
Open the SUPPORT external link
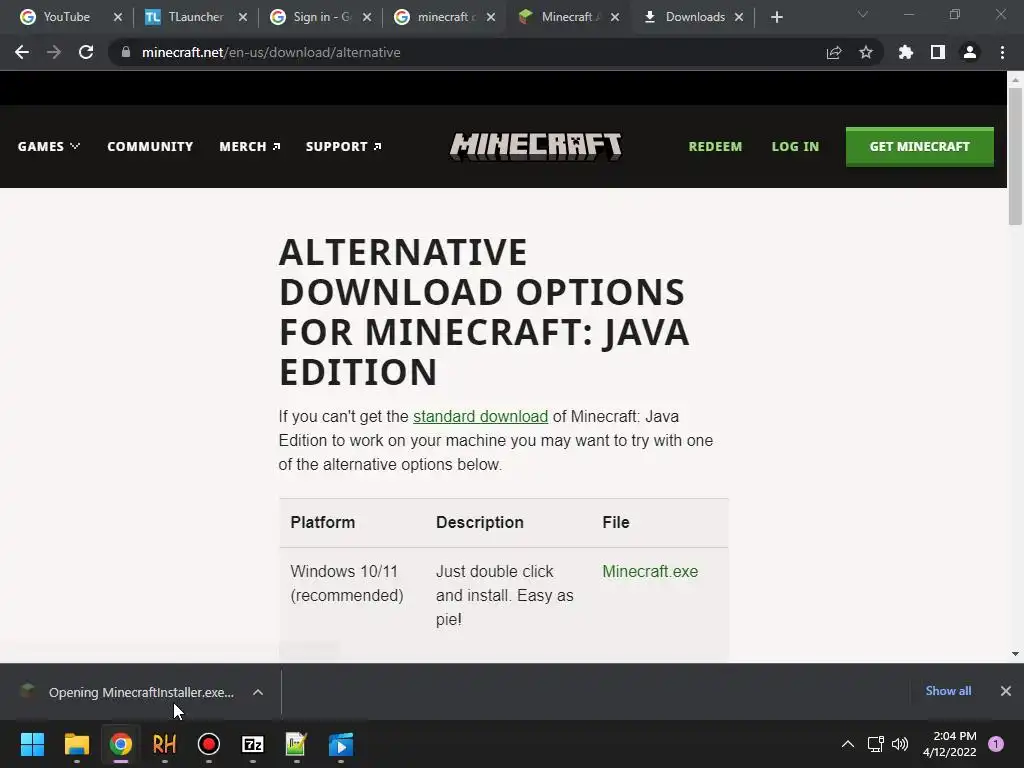[x=344, y=146]
